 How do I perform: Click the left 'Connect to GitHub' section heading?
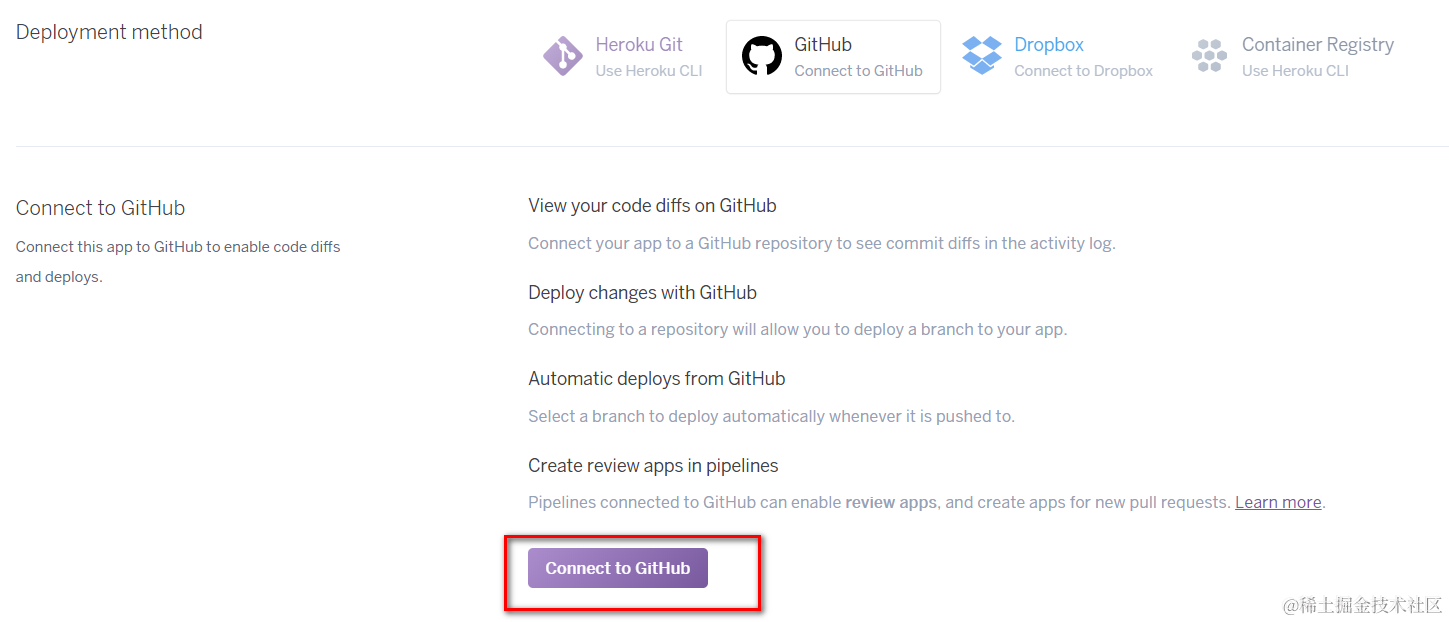click(100, 208)
